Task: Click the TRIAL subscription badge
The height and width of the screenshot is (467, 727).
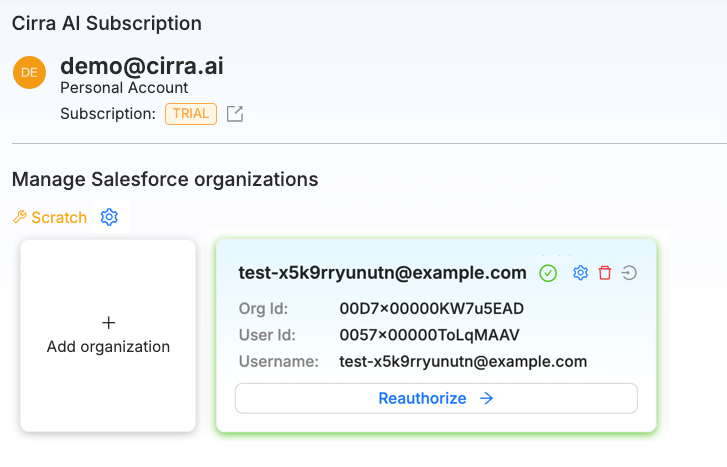Action: pyautogui.click(x=191, y=113)
